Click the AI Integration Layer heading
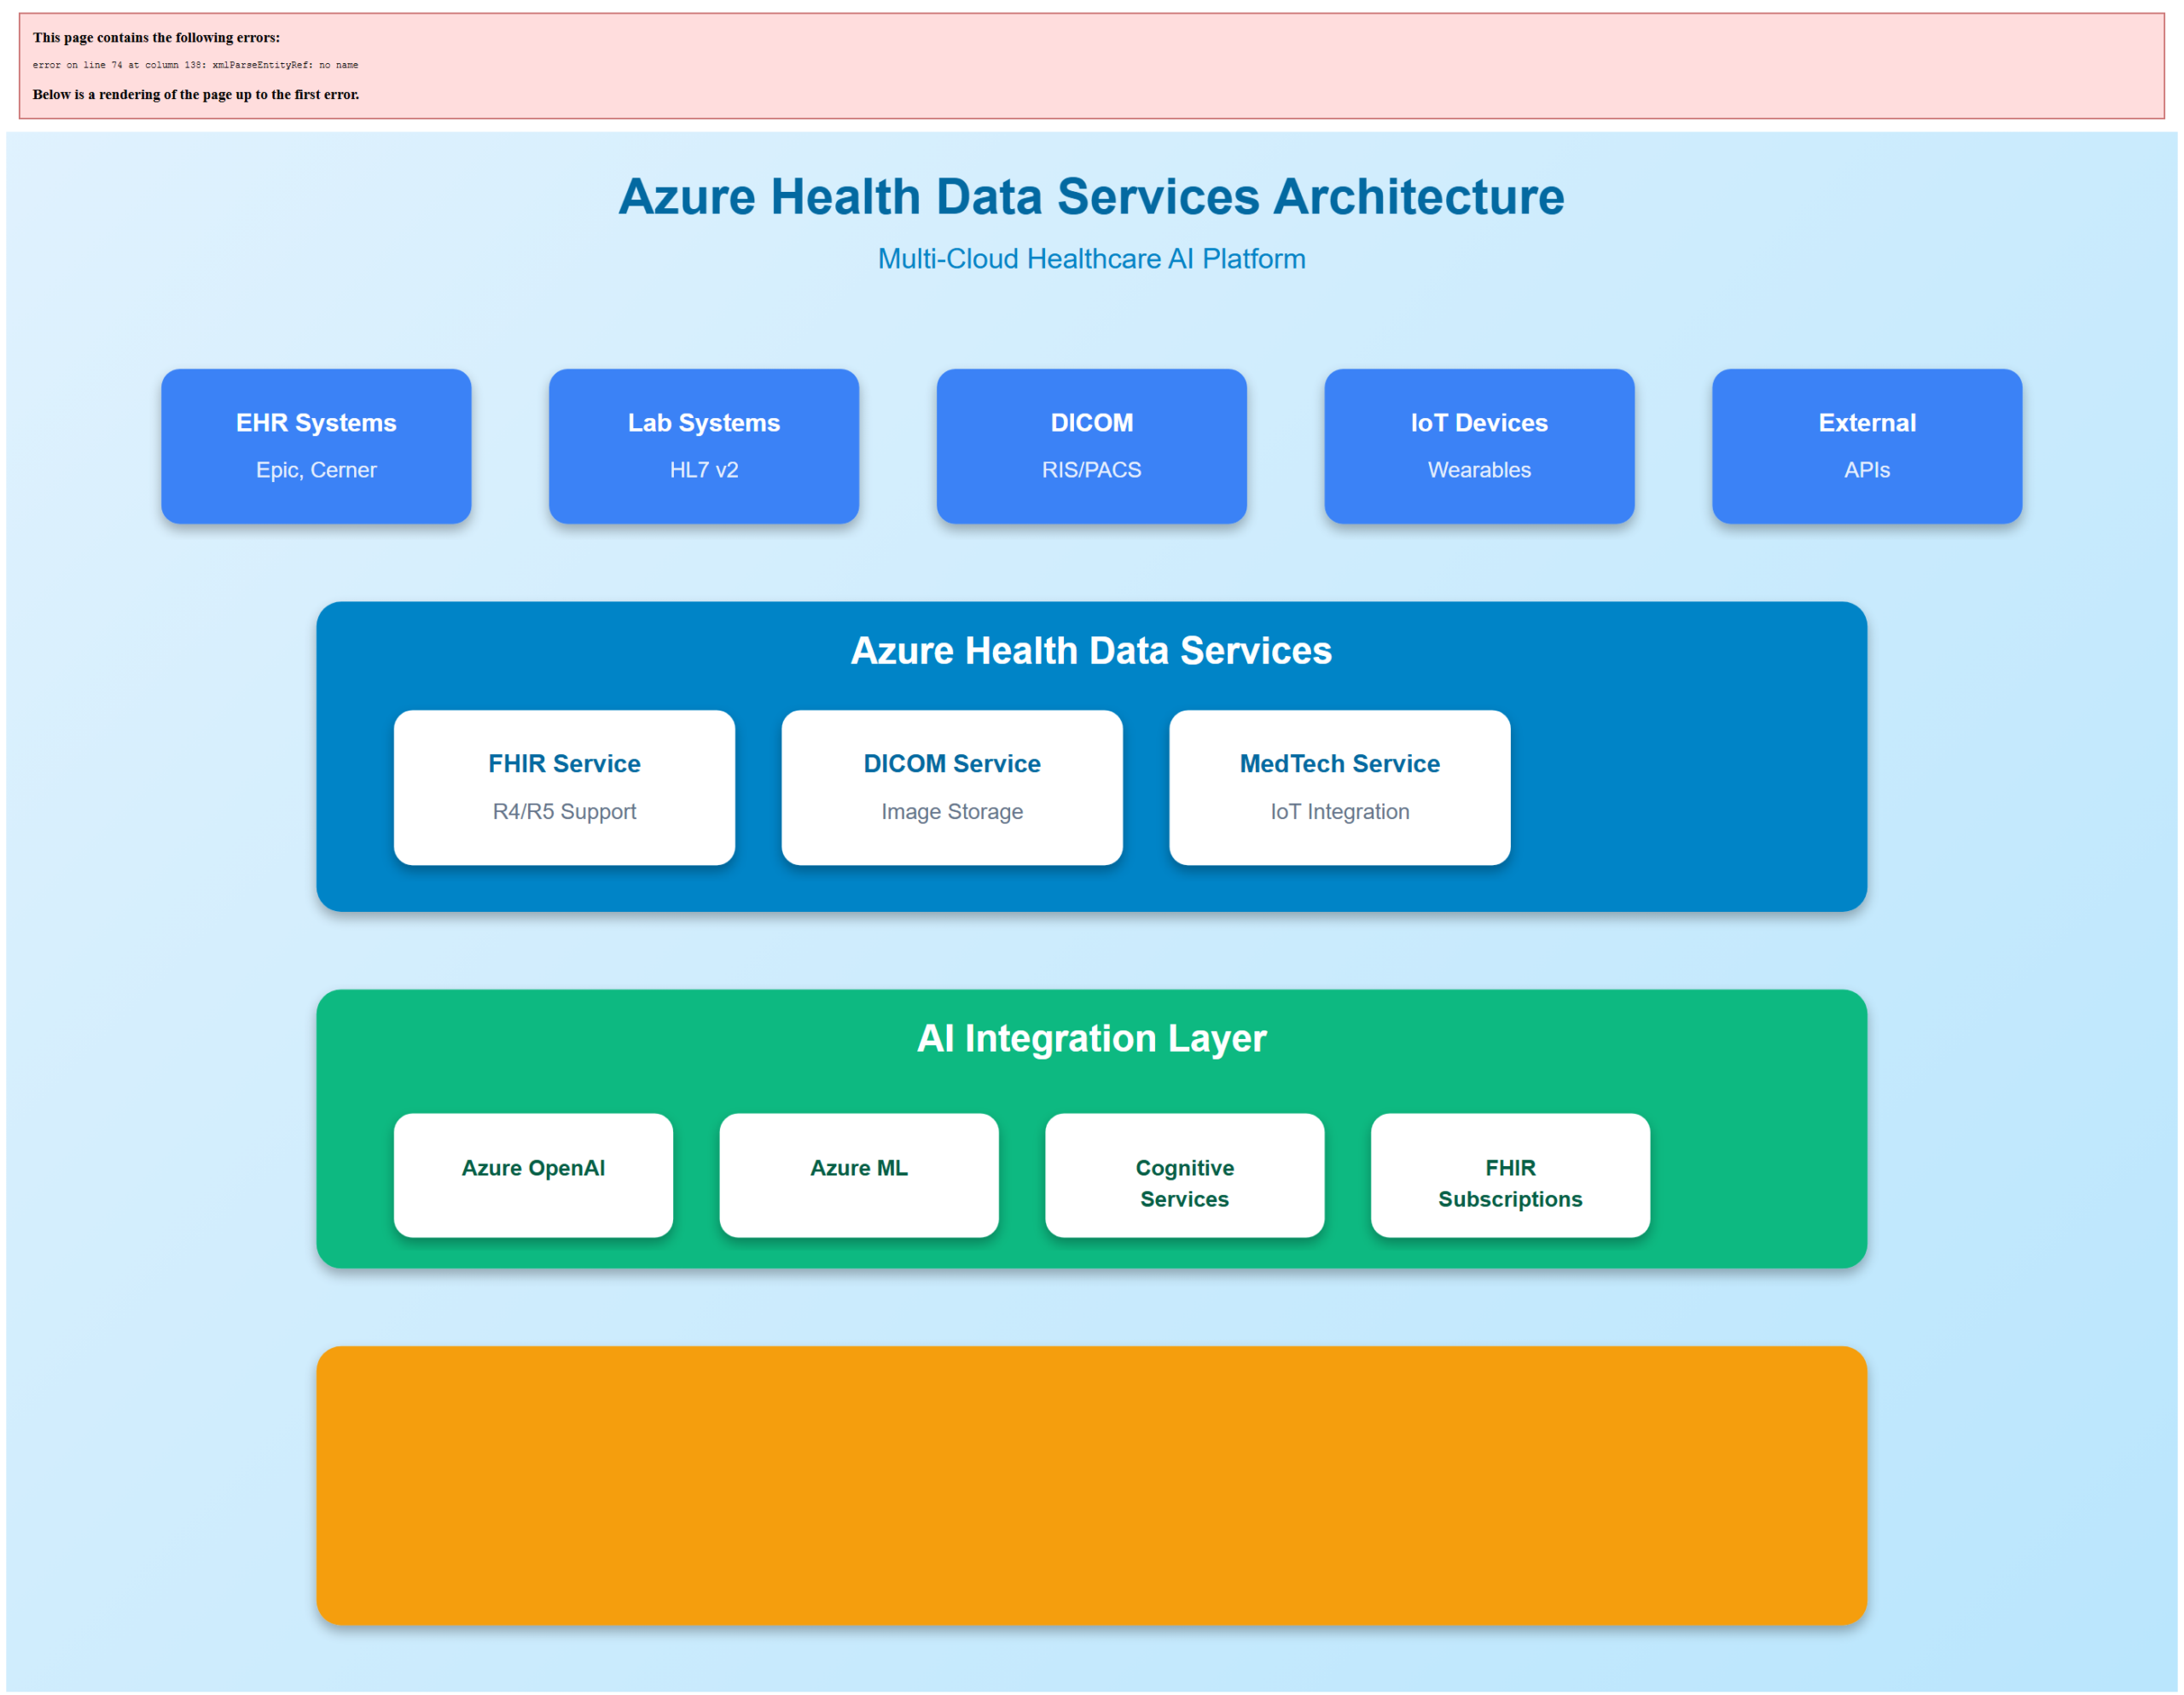The image size is (2184, 1695). point(1091,1038)
